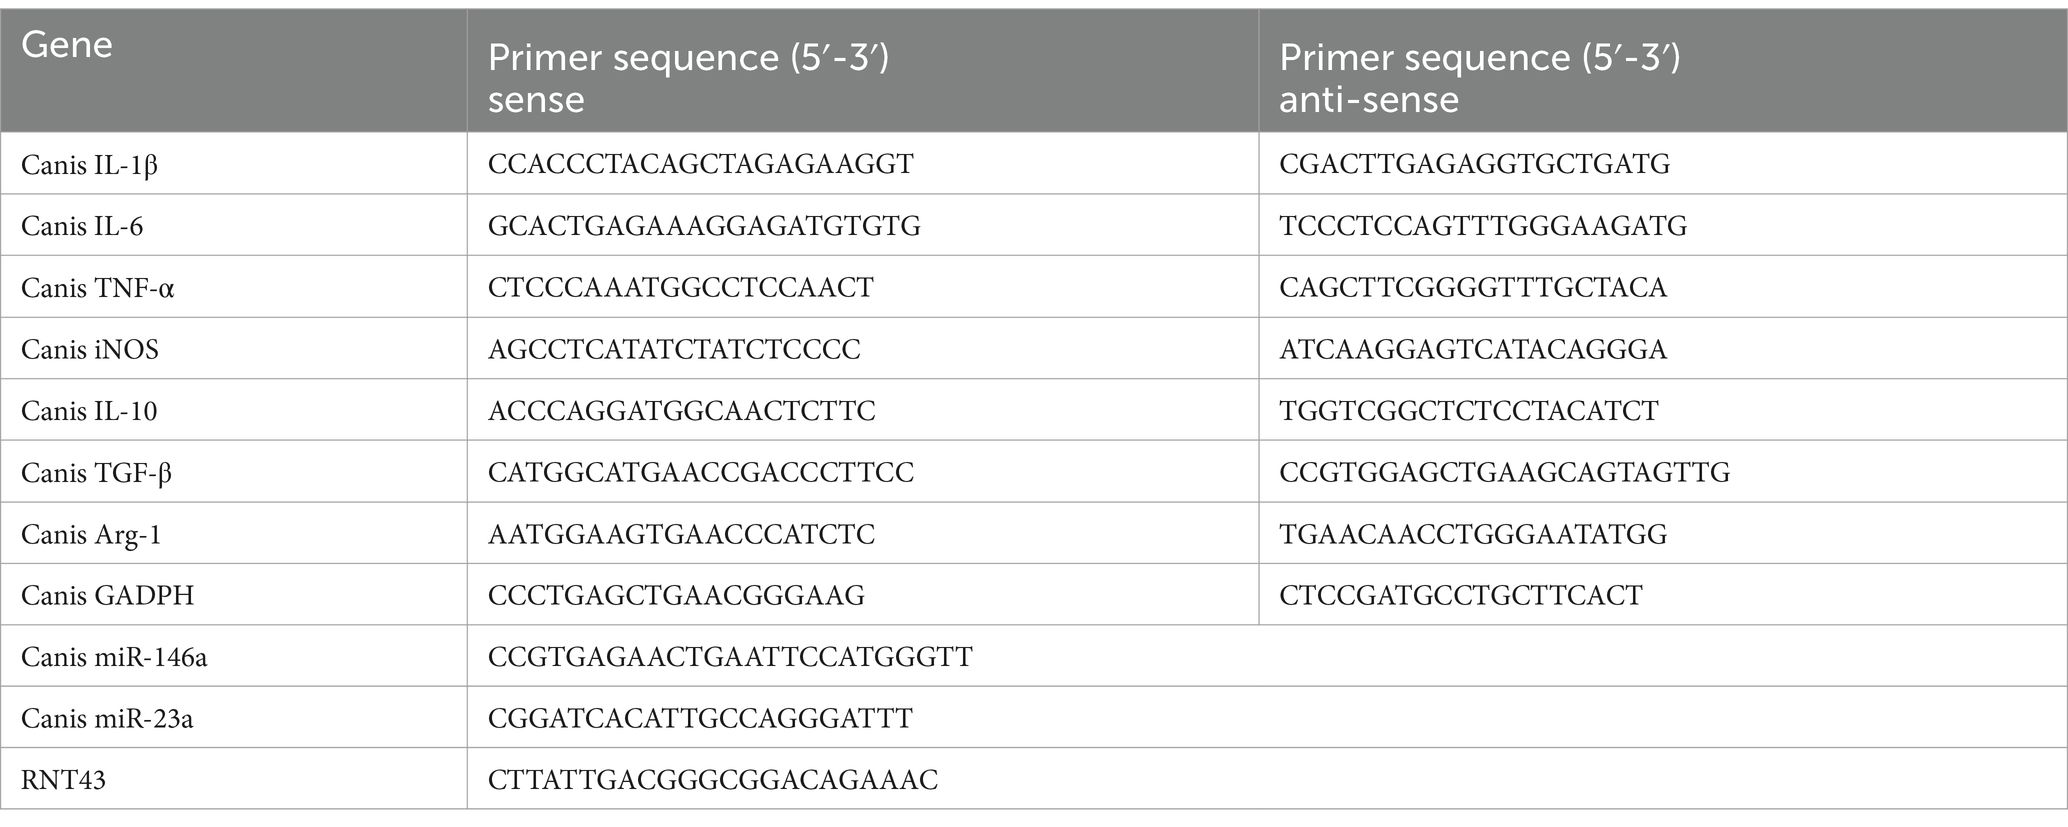Click the Canis iNOS gene cell

[90, 350]
